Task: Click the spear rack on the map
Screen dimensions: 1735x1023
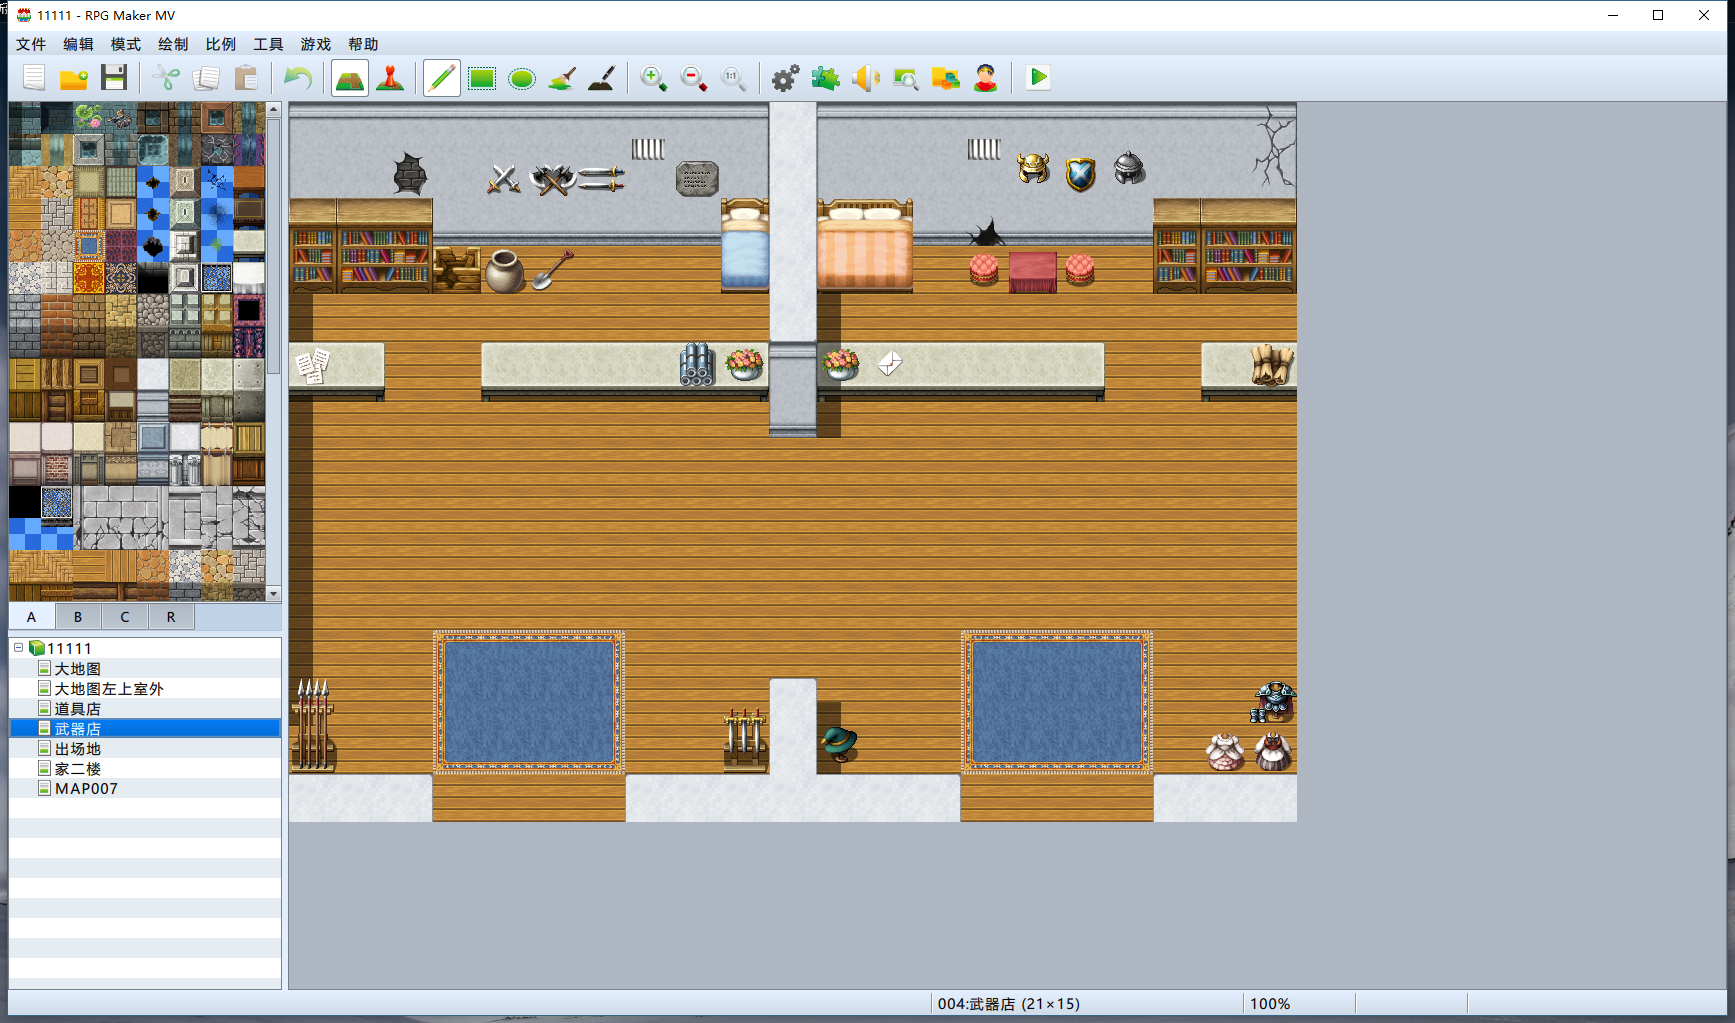Action: (x=313, y=724)
